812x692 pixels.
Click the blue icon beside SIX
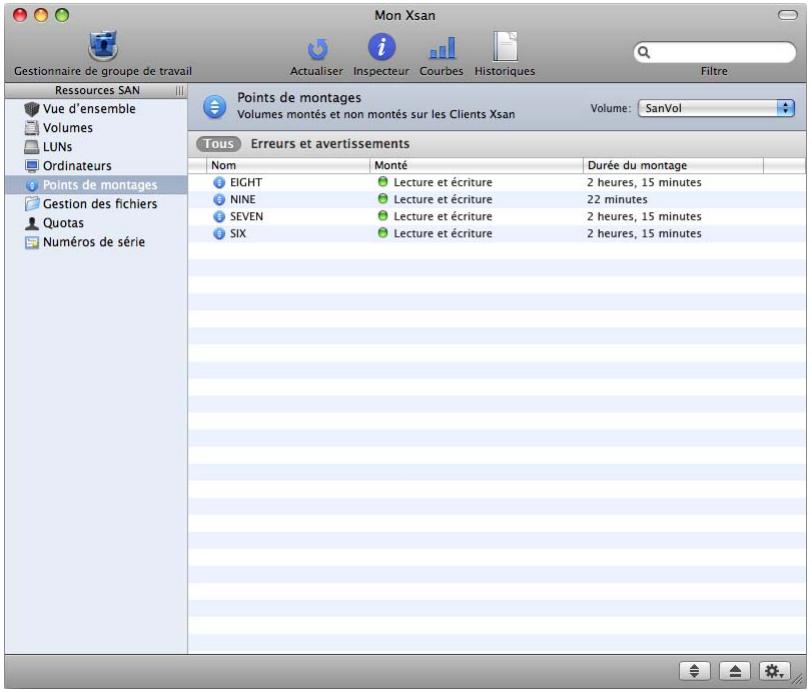tap(219, 234)
